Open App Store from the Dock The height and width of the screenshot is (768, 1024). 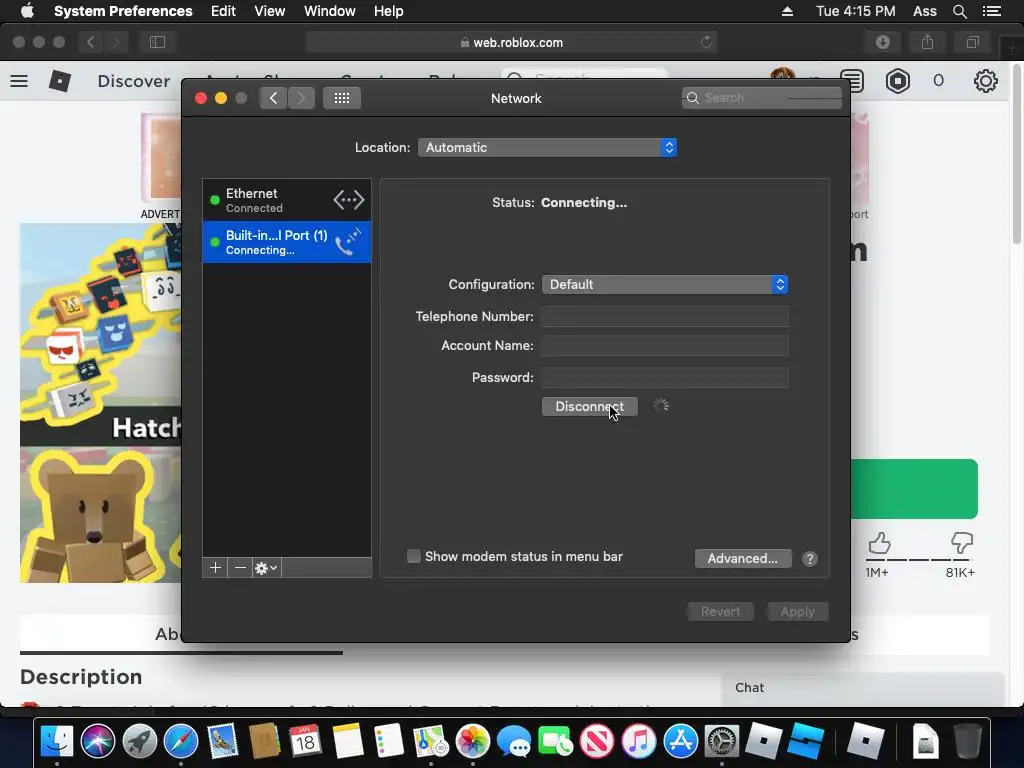pyautogui.click(x=680, y=741)
